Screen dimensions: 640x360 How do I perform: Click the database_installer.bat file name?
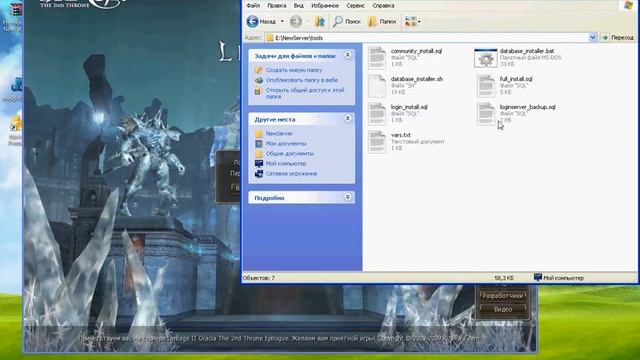coord(527,51)
